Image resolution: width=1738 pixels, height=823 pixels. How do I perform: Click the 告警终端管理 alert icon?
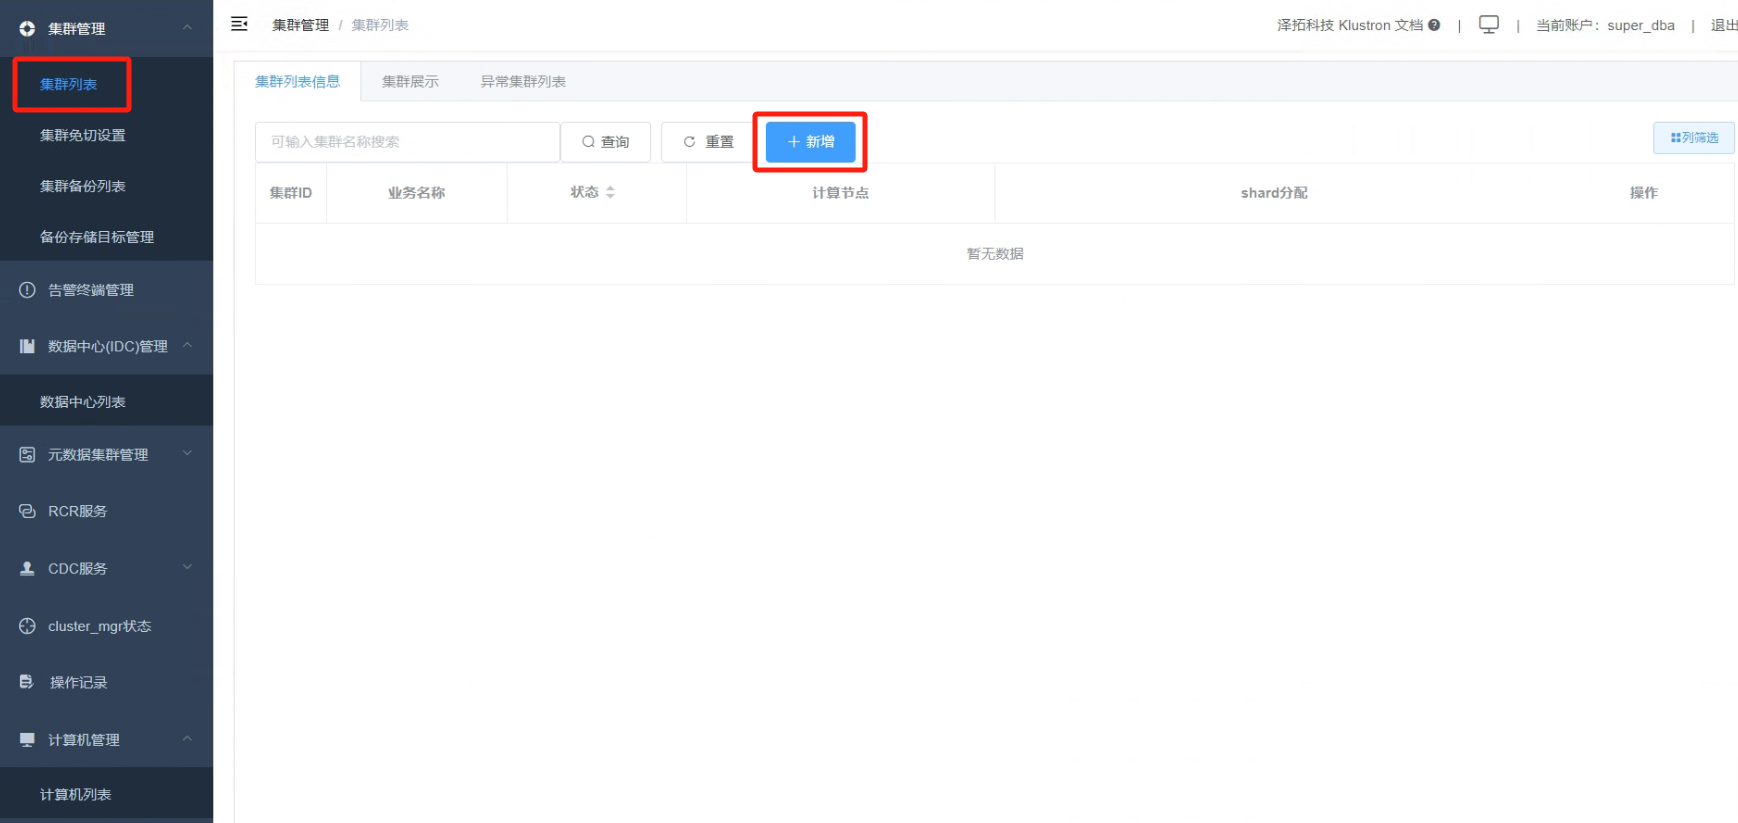(x=27, y=290)
